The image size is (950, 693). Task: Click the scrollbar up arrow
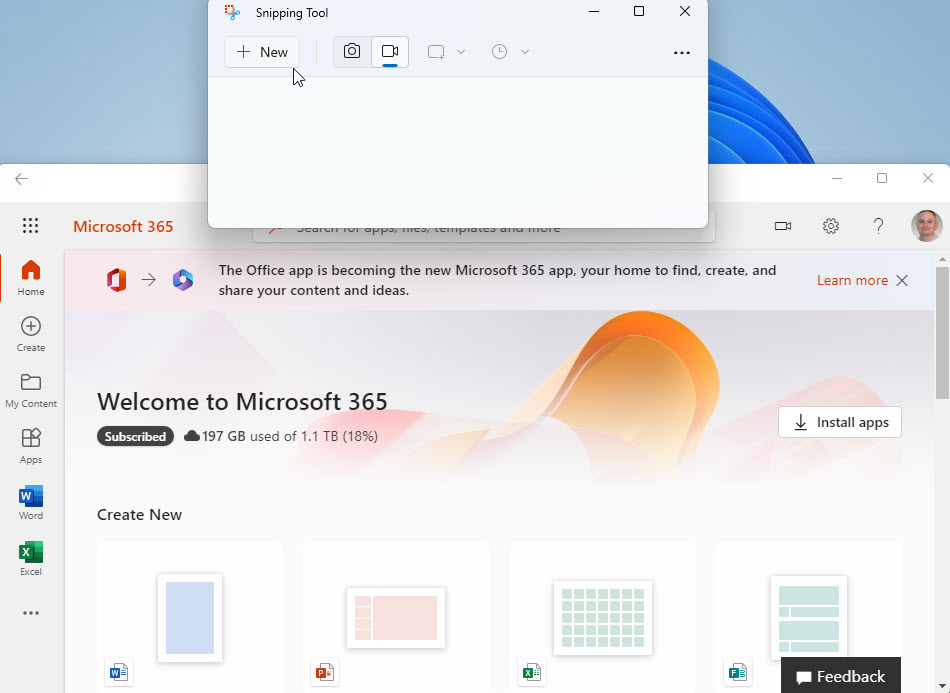[942, 259]
